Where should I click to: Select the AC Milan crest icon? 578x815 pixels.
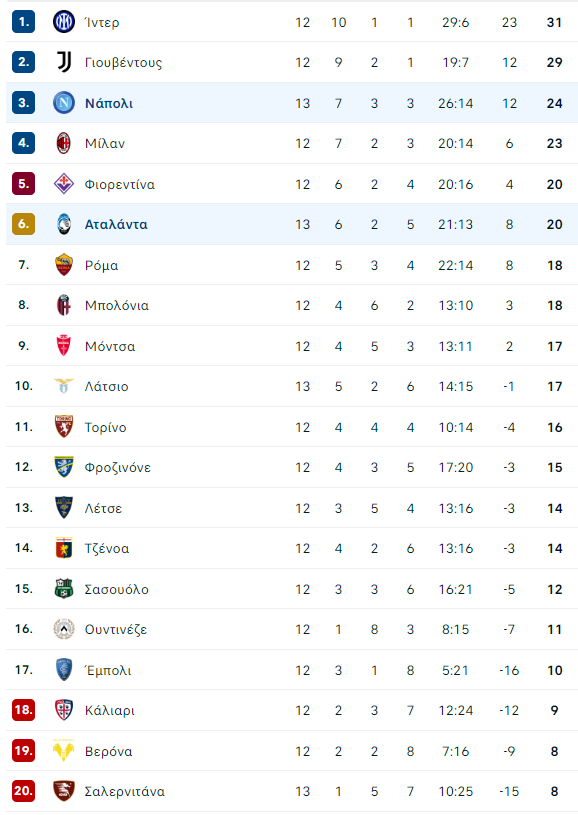tap(64, 143)
